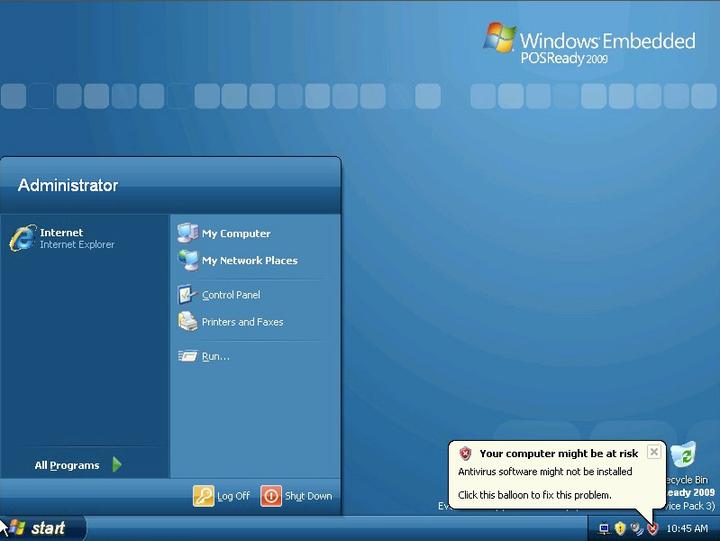Open Internet Explorer from the Start menu
The image size is (720, 541).
[60, 238]
